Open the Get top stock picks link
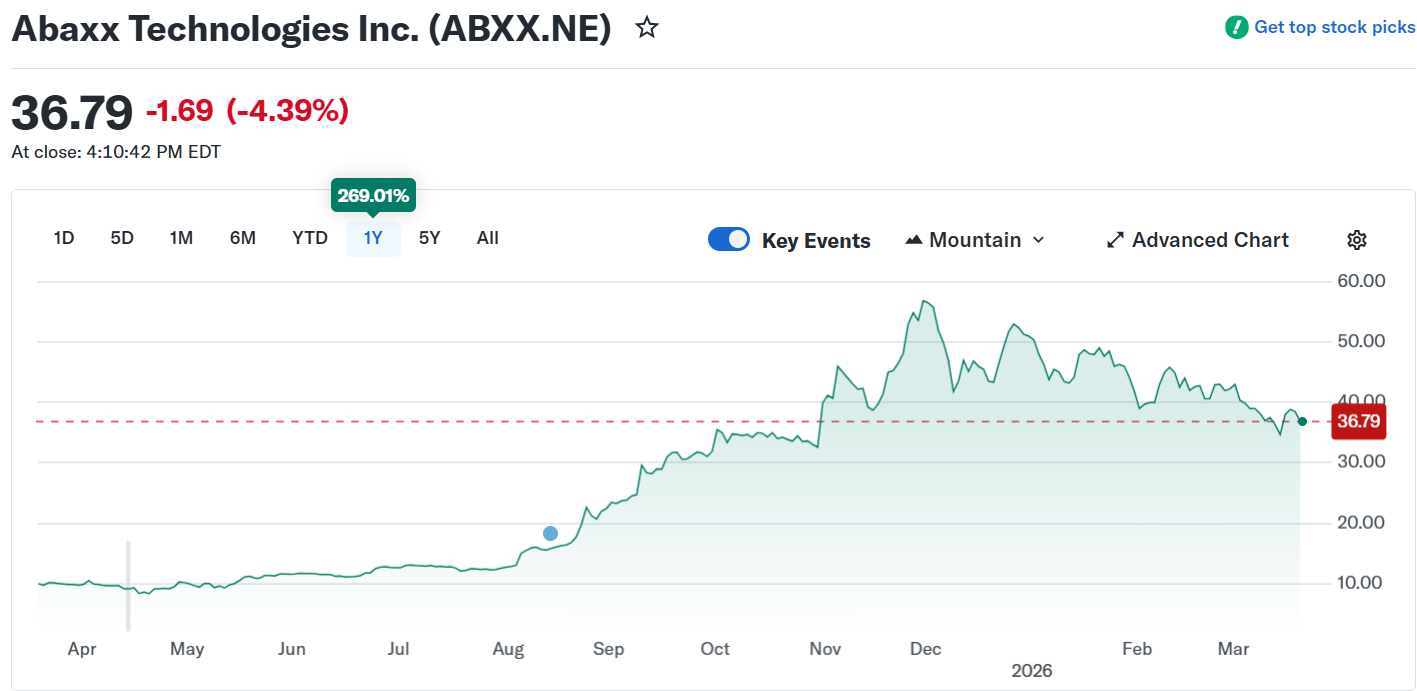Screen dimensions: 1417x691 (x=1334, y=27)
